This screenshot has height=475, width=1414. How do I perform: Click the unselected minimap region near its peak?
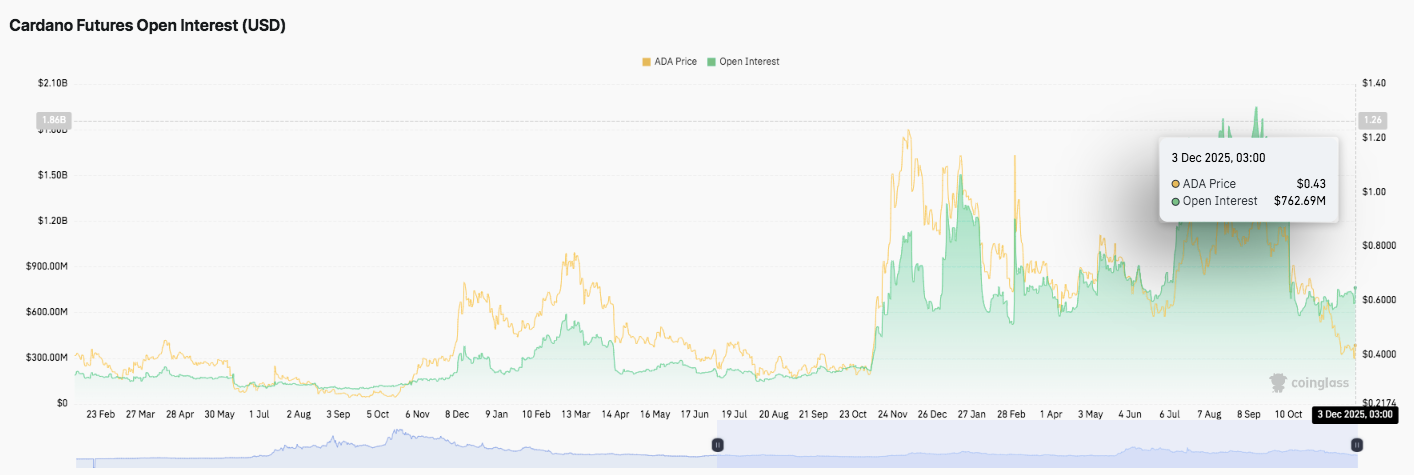pos(400,440)
